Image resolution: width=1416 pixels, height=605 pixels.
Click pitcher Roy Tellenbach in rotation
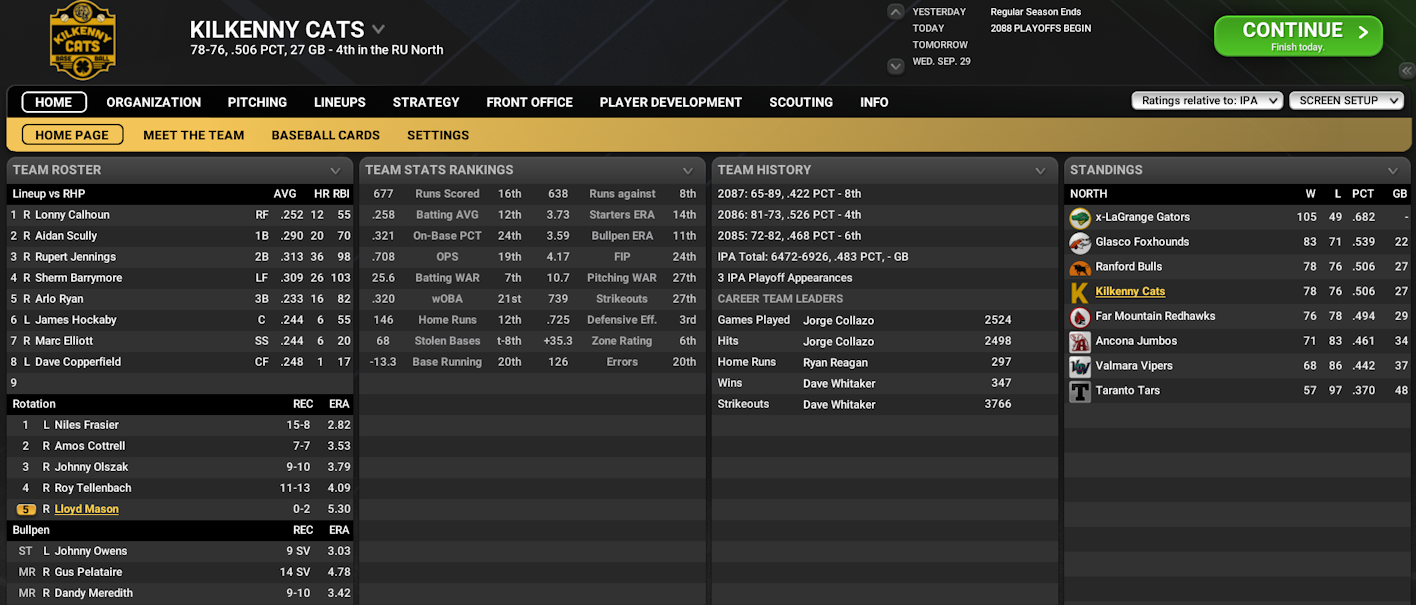click(93, 488)
